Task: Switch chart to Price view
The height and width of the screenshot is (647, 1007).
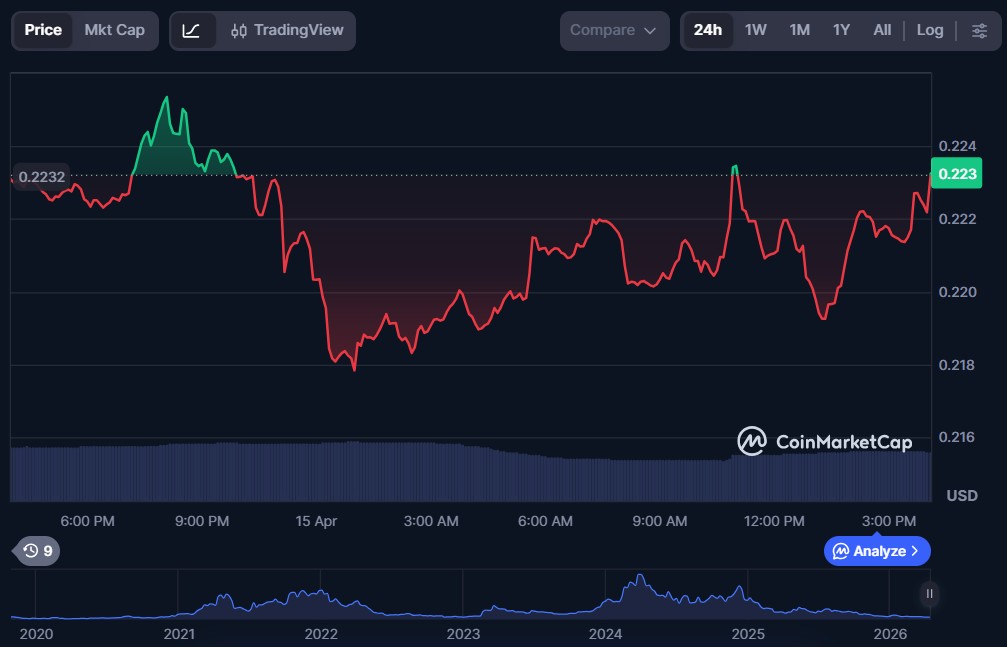Action: tap(43, 31)
